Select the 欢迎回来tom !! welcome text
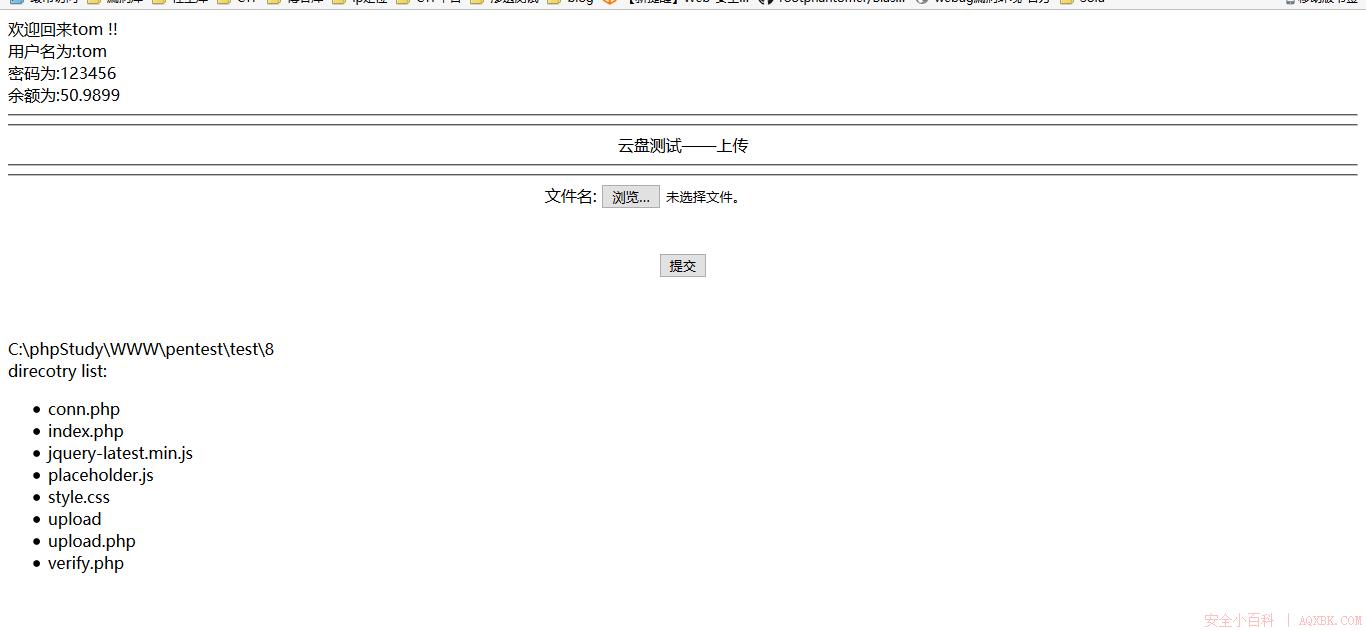This screenshot has height=630, width=1366. coord(63,30)
